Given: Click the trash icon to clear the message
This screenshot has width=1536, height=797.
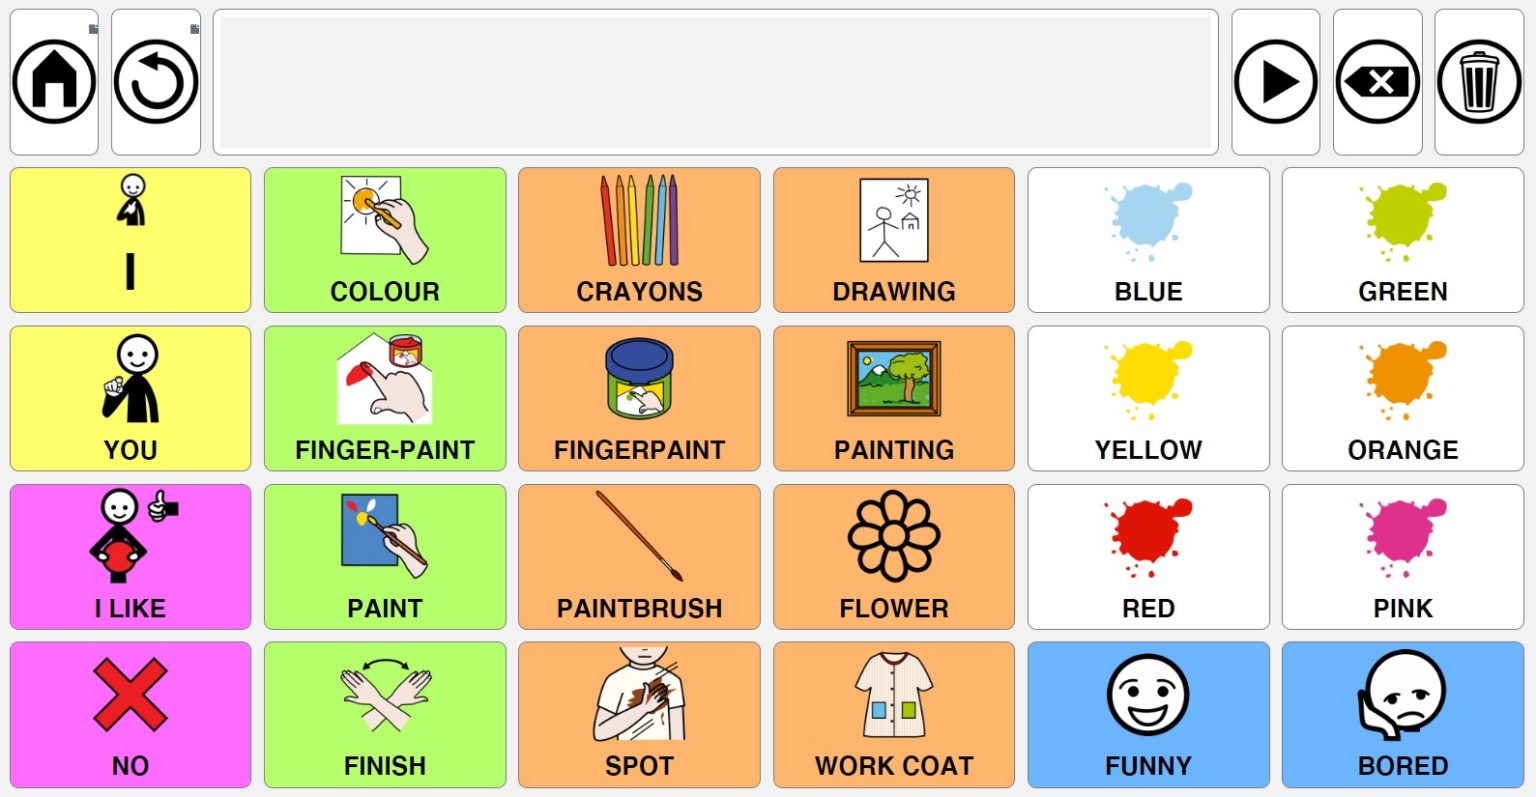Looking at the screenshot, I should [1478, 81].
